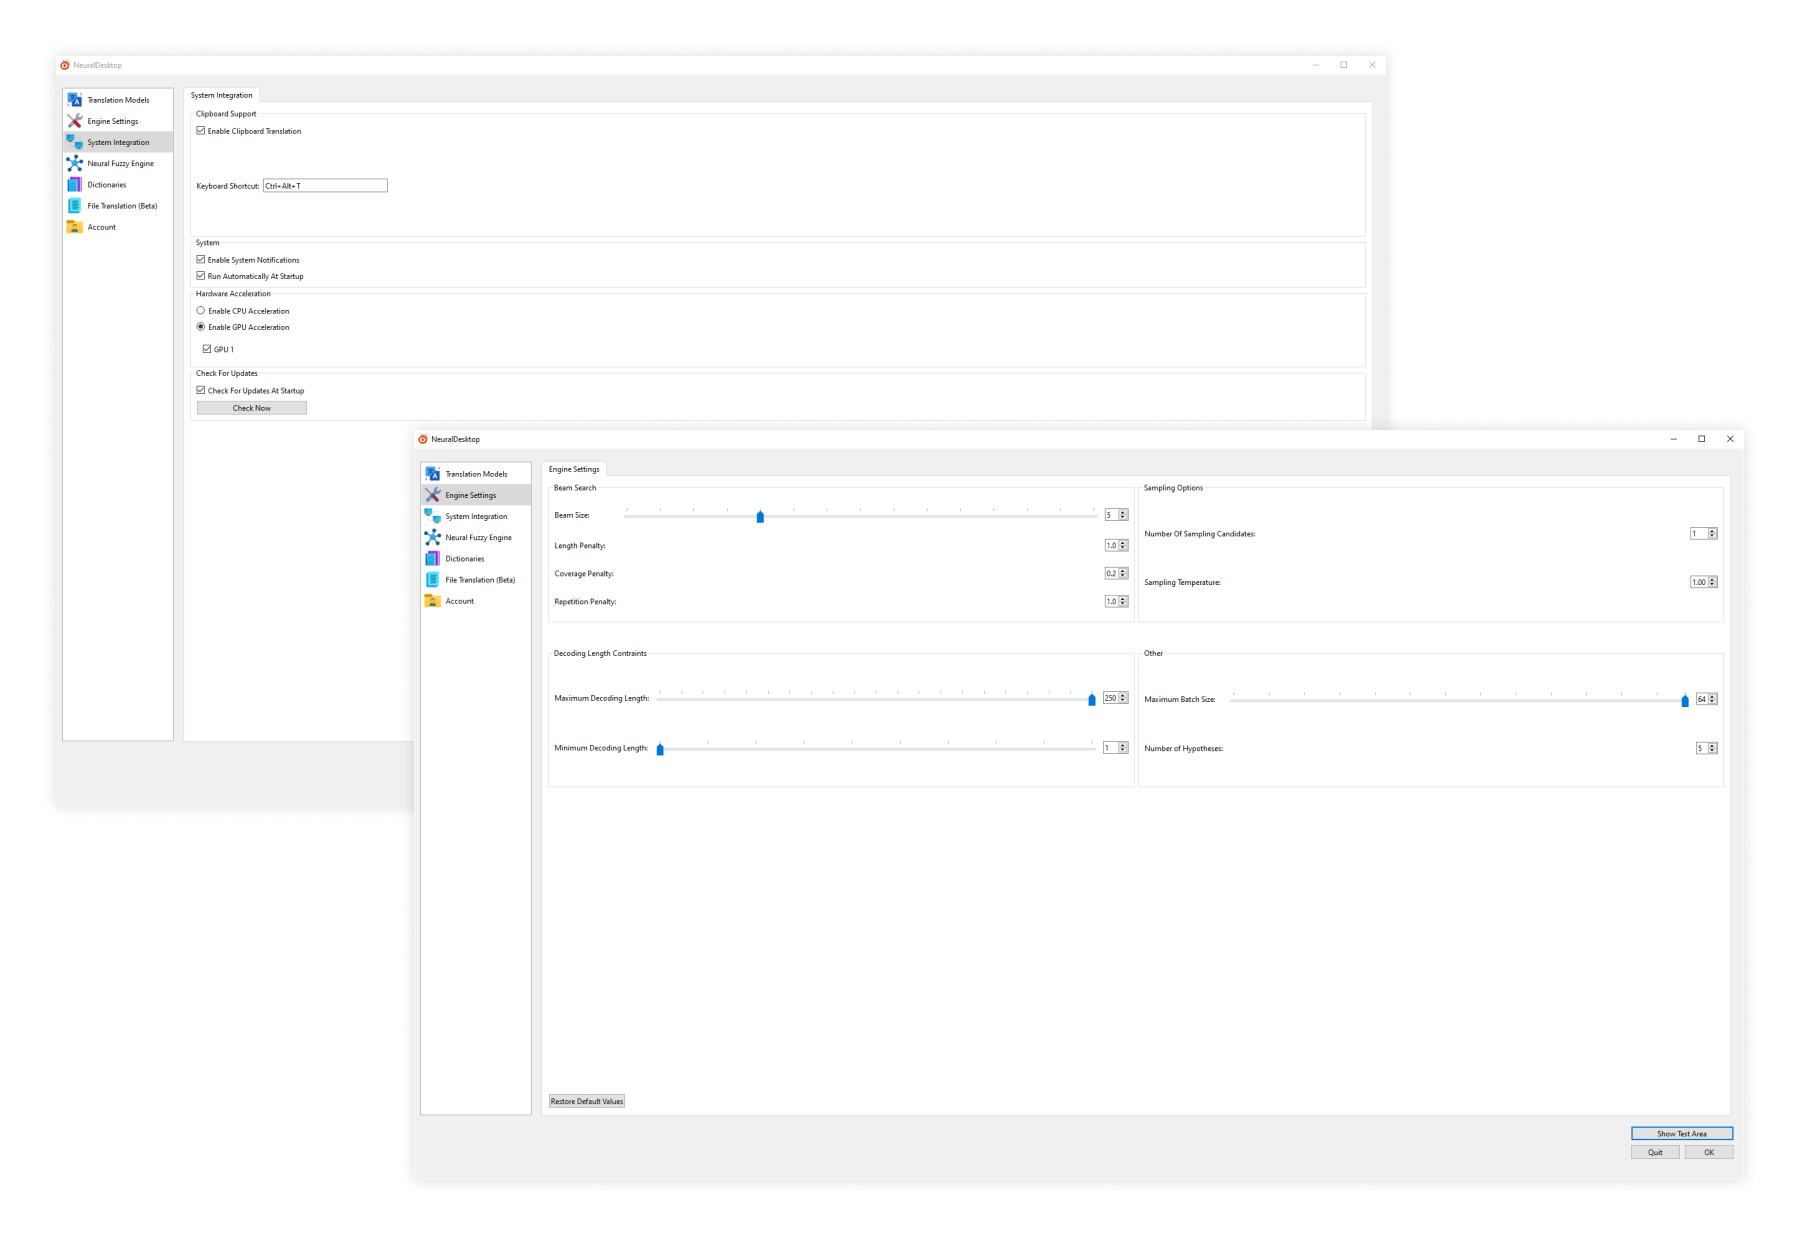The height and width of the screenshot is (1236, 1800).
Task: Click Show Test Area button
Action: 1682,1133
